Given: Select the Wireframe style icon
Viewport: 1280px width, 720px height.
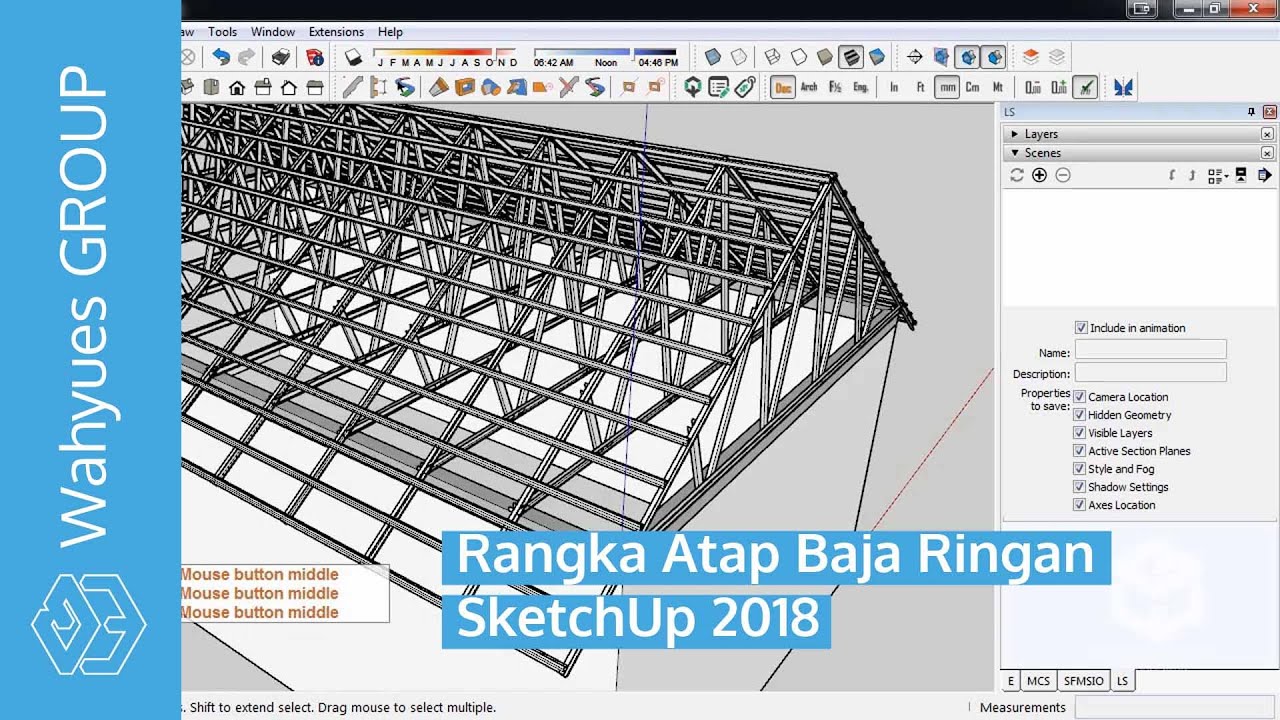Looking at the screenshot, I should point(773,58).
